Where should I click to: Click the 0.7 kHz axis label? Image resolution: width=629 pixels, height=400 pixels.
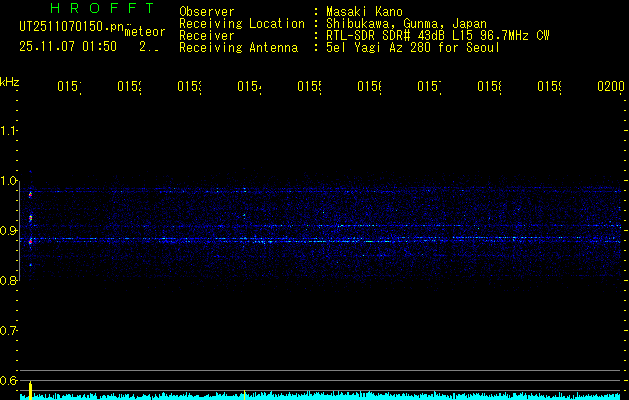pyautogui.click(x=8, y=331)
